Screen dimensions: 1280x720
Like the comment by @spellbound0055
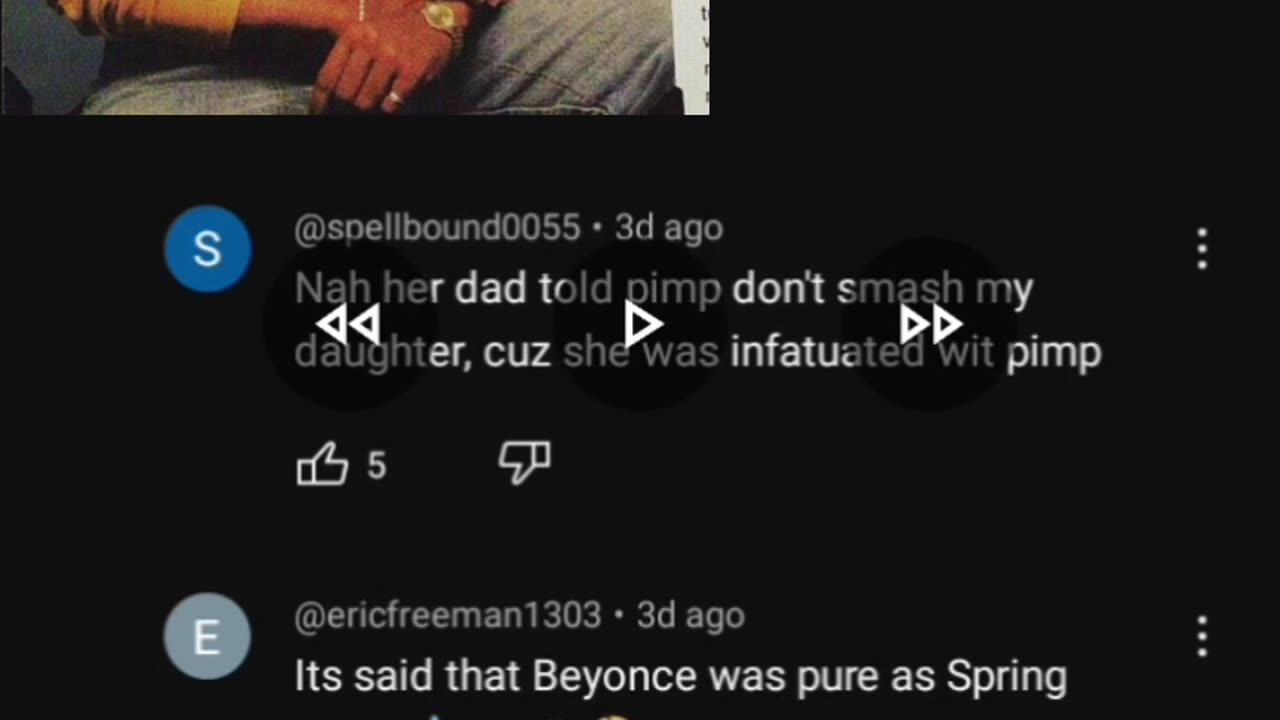pos(322,464)
